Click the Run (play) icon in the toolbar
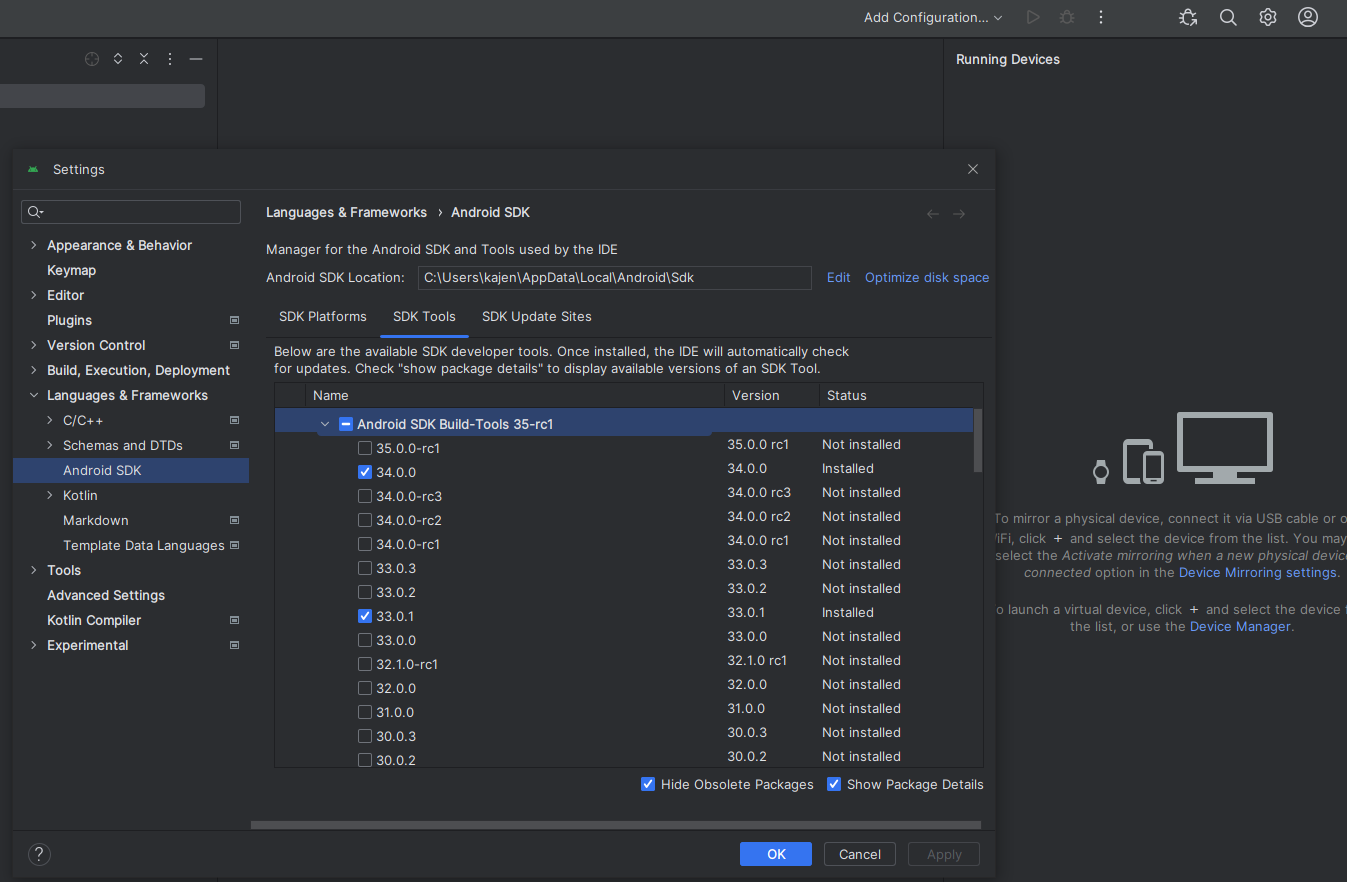Screen dimensions: 1347x882 (x=1033, y=17)
